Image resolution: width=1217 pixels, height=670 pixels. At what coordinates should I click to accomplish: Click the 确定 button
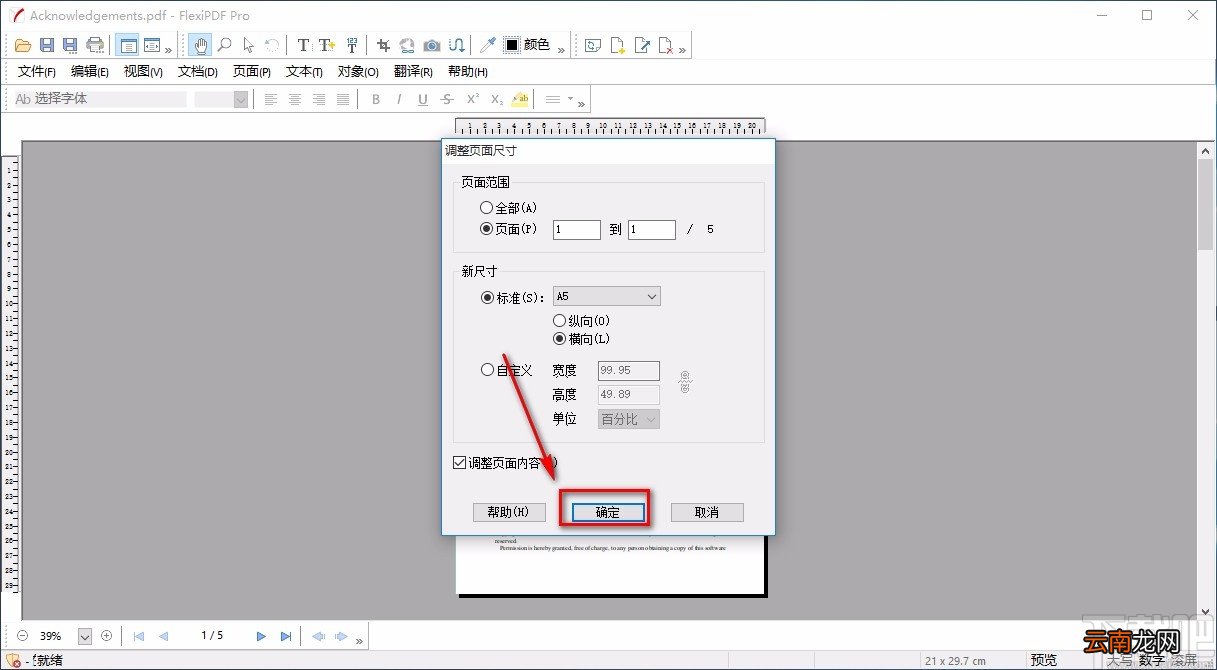(x=608, y=512)
